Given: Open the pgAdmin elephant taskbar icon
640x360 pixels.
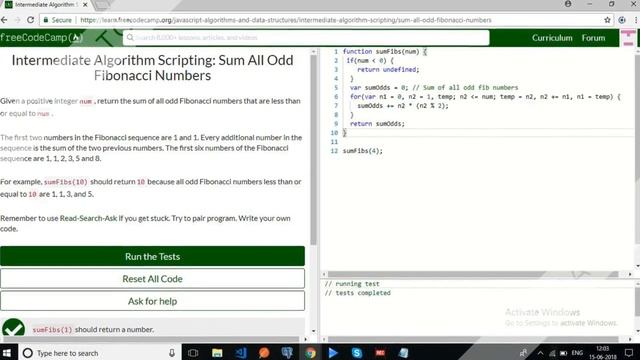Looking at the screenshot, I should [x=287, y=353].
